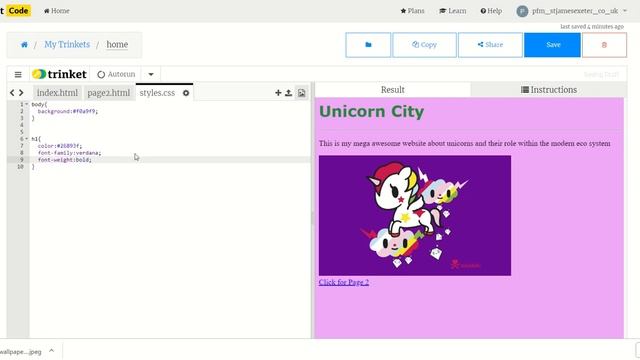Share this trinket
Image resolution: width=640 pixels, height=360 pixels.
(490, 45)
